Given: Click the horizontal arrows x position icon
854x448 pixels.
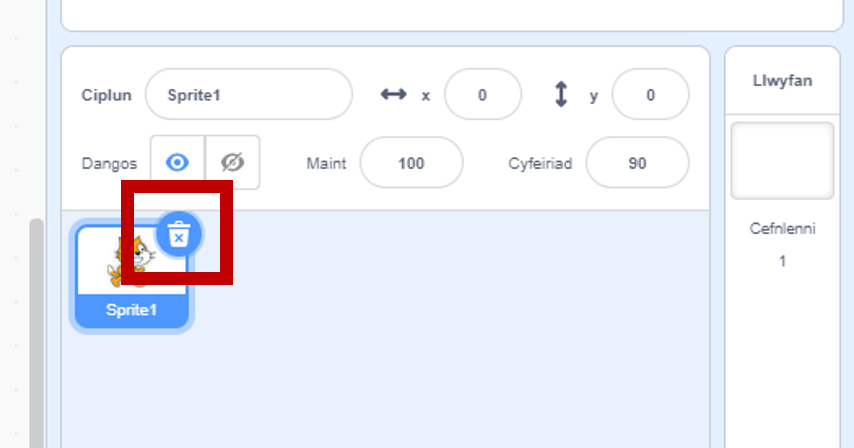Looking at the screenshot, I should coord(393,94).
